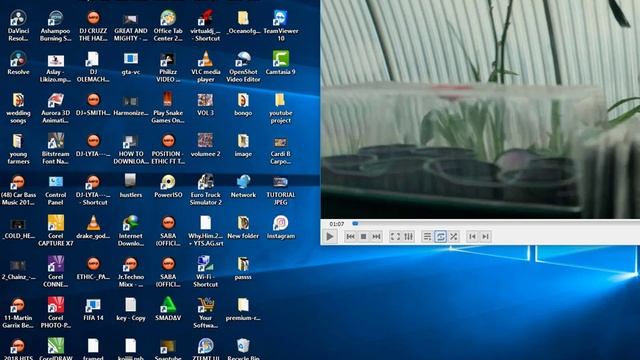Open DaVinci Resolve desktop icon
This screenshot has width=640, height=360.
point(18,26)
